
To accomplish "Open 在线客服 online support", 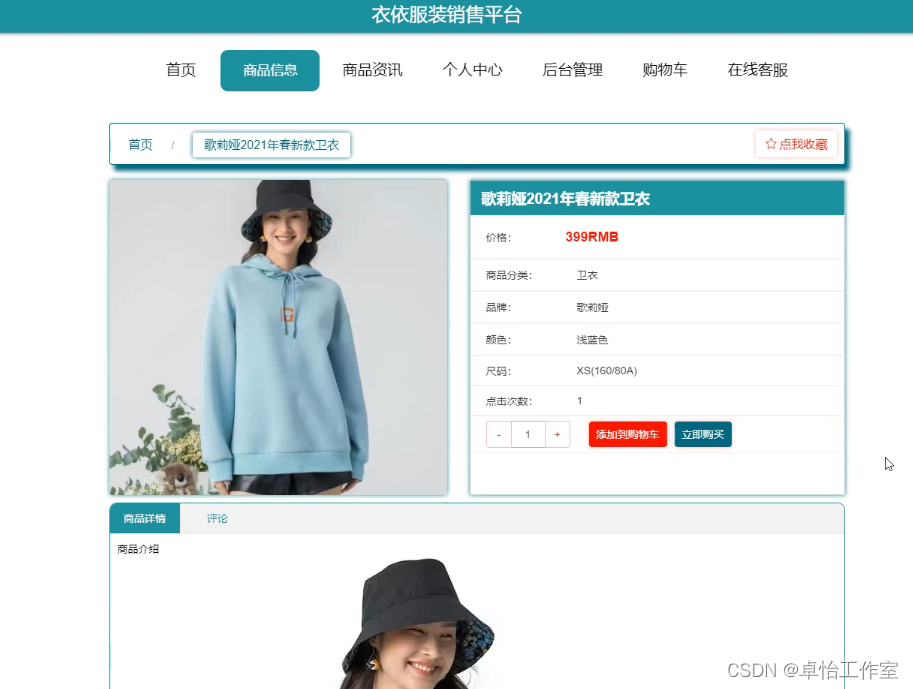I will pos(758,70).
